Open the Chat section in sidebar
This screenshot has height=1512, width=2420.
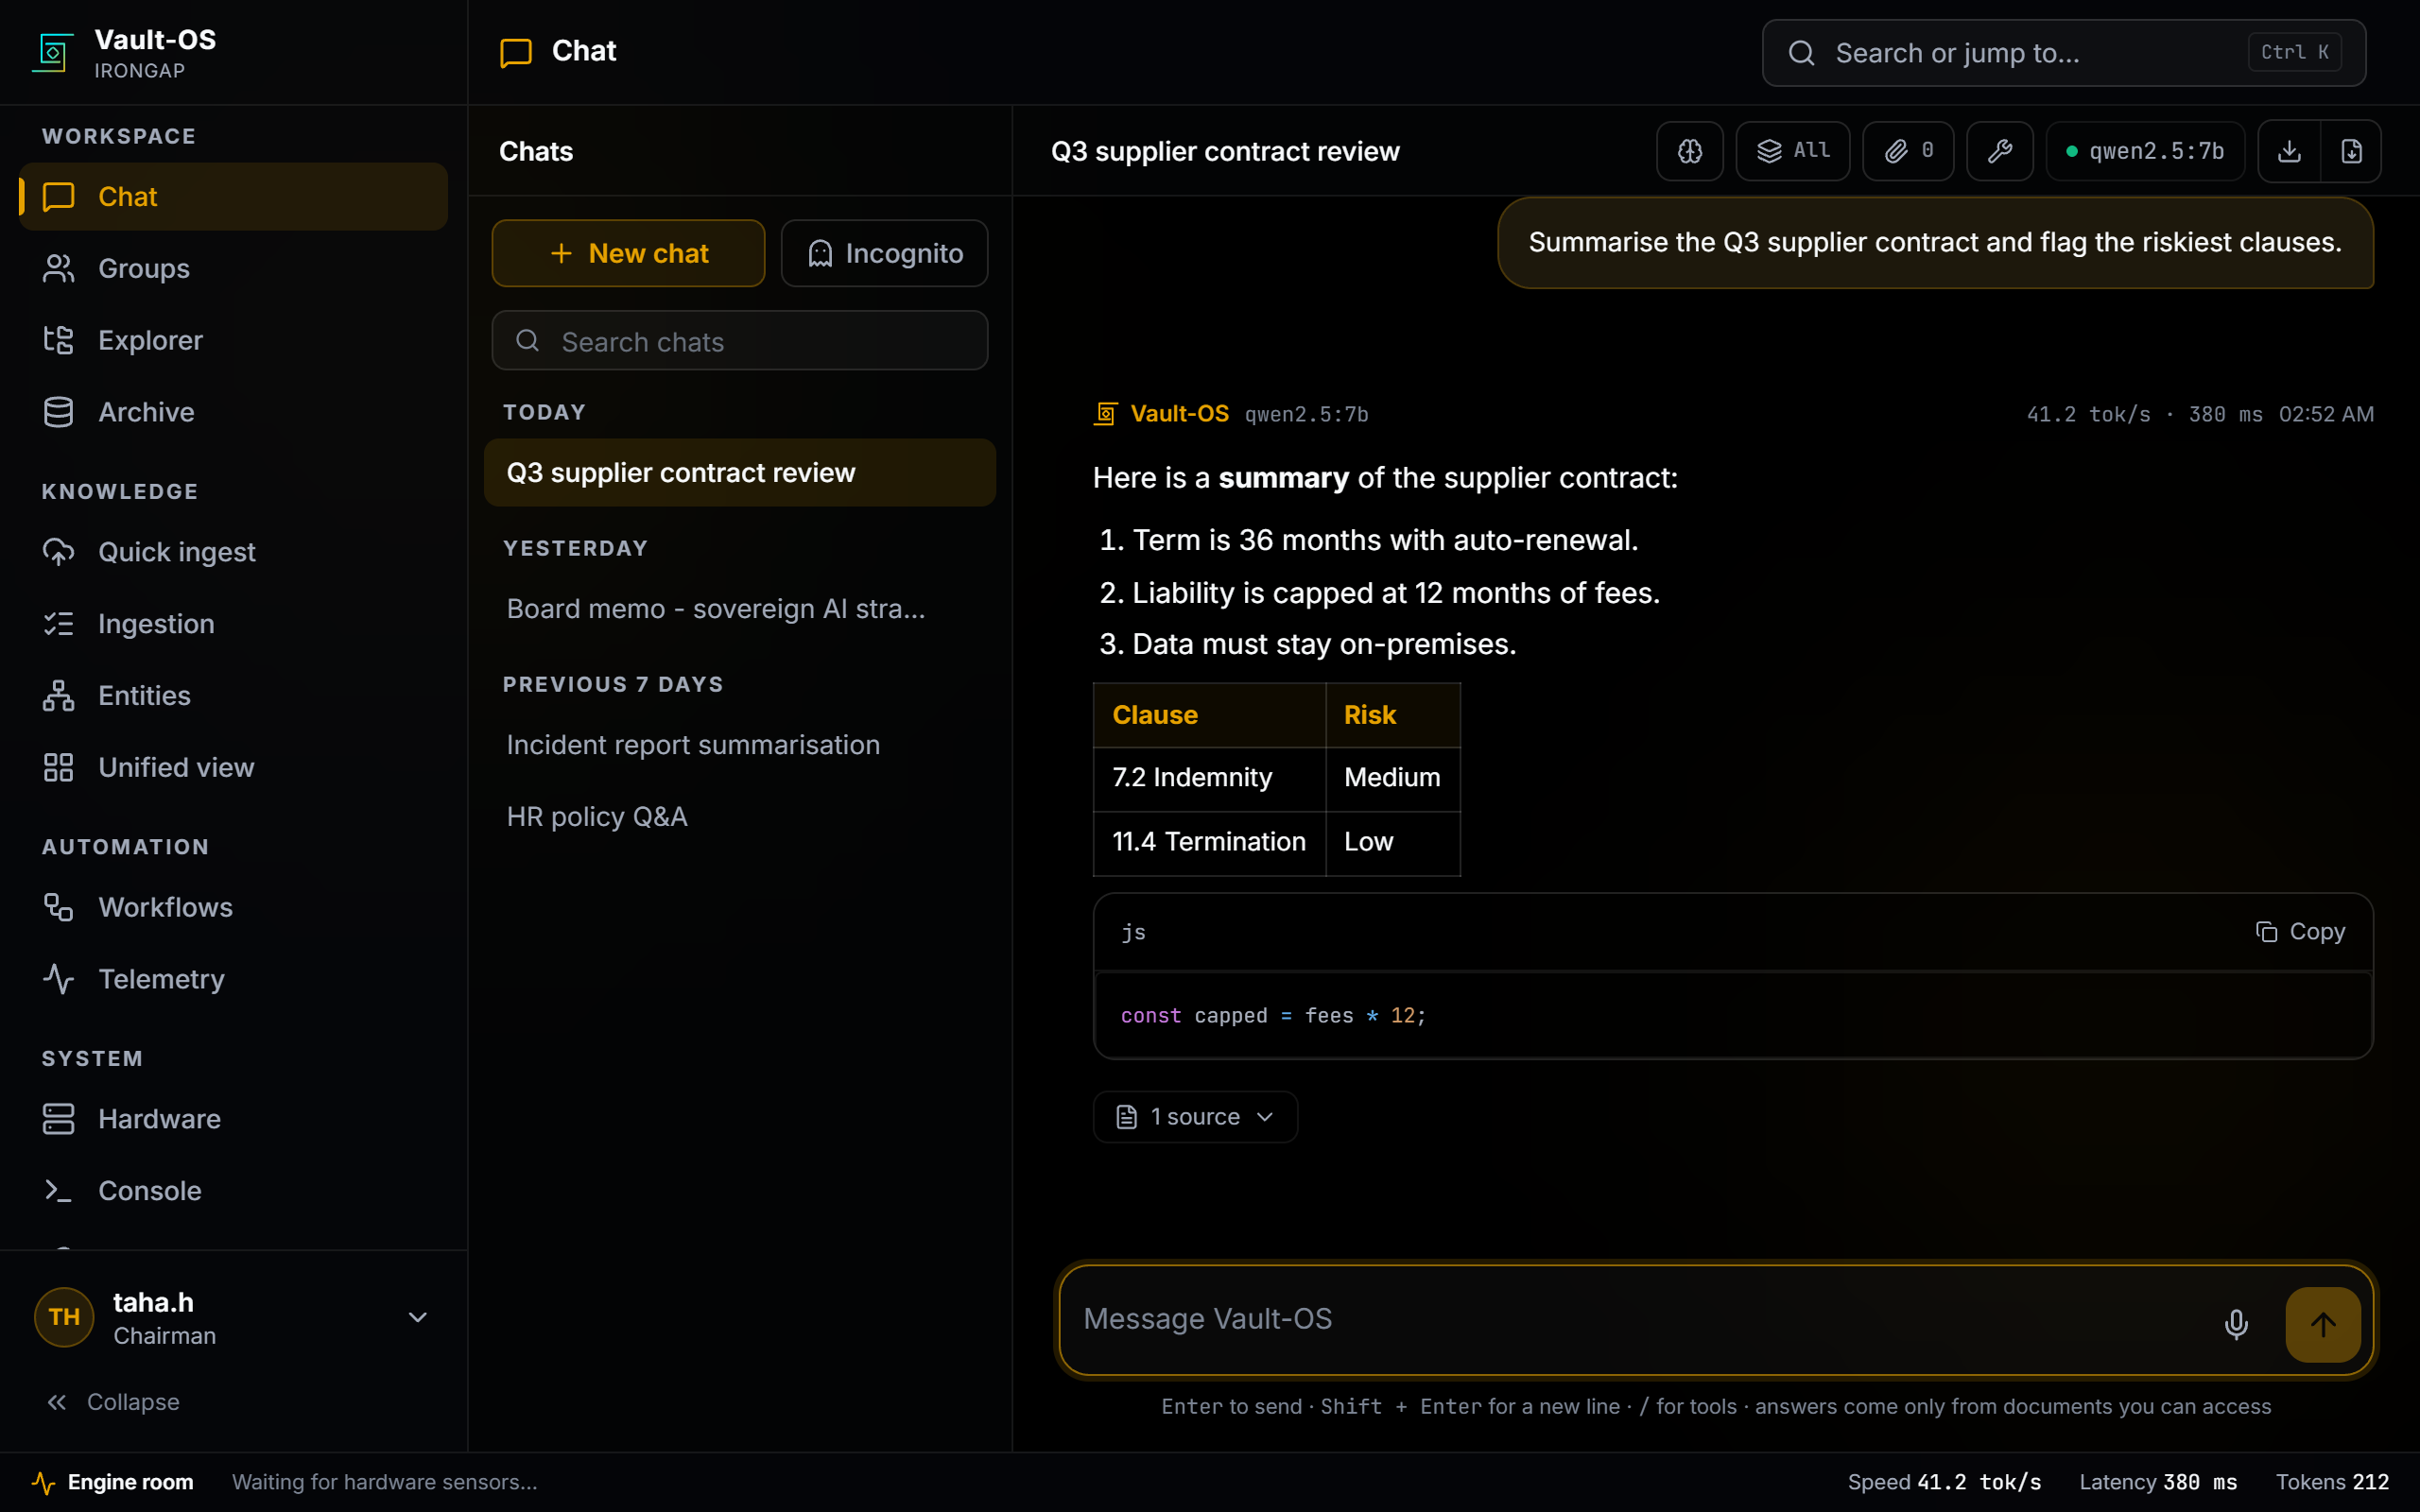coord(233,197)
